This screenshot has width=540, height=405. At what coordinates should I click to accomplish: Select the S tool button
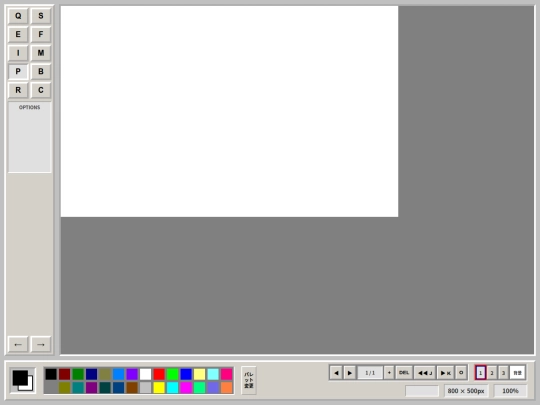(x=41, y=16)
